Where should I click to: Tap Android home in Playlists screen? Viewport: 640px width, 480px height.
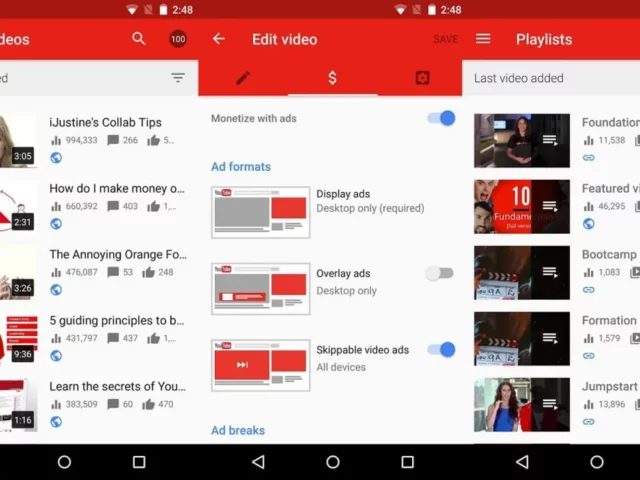point(597,462)
